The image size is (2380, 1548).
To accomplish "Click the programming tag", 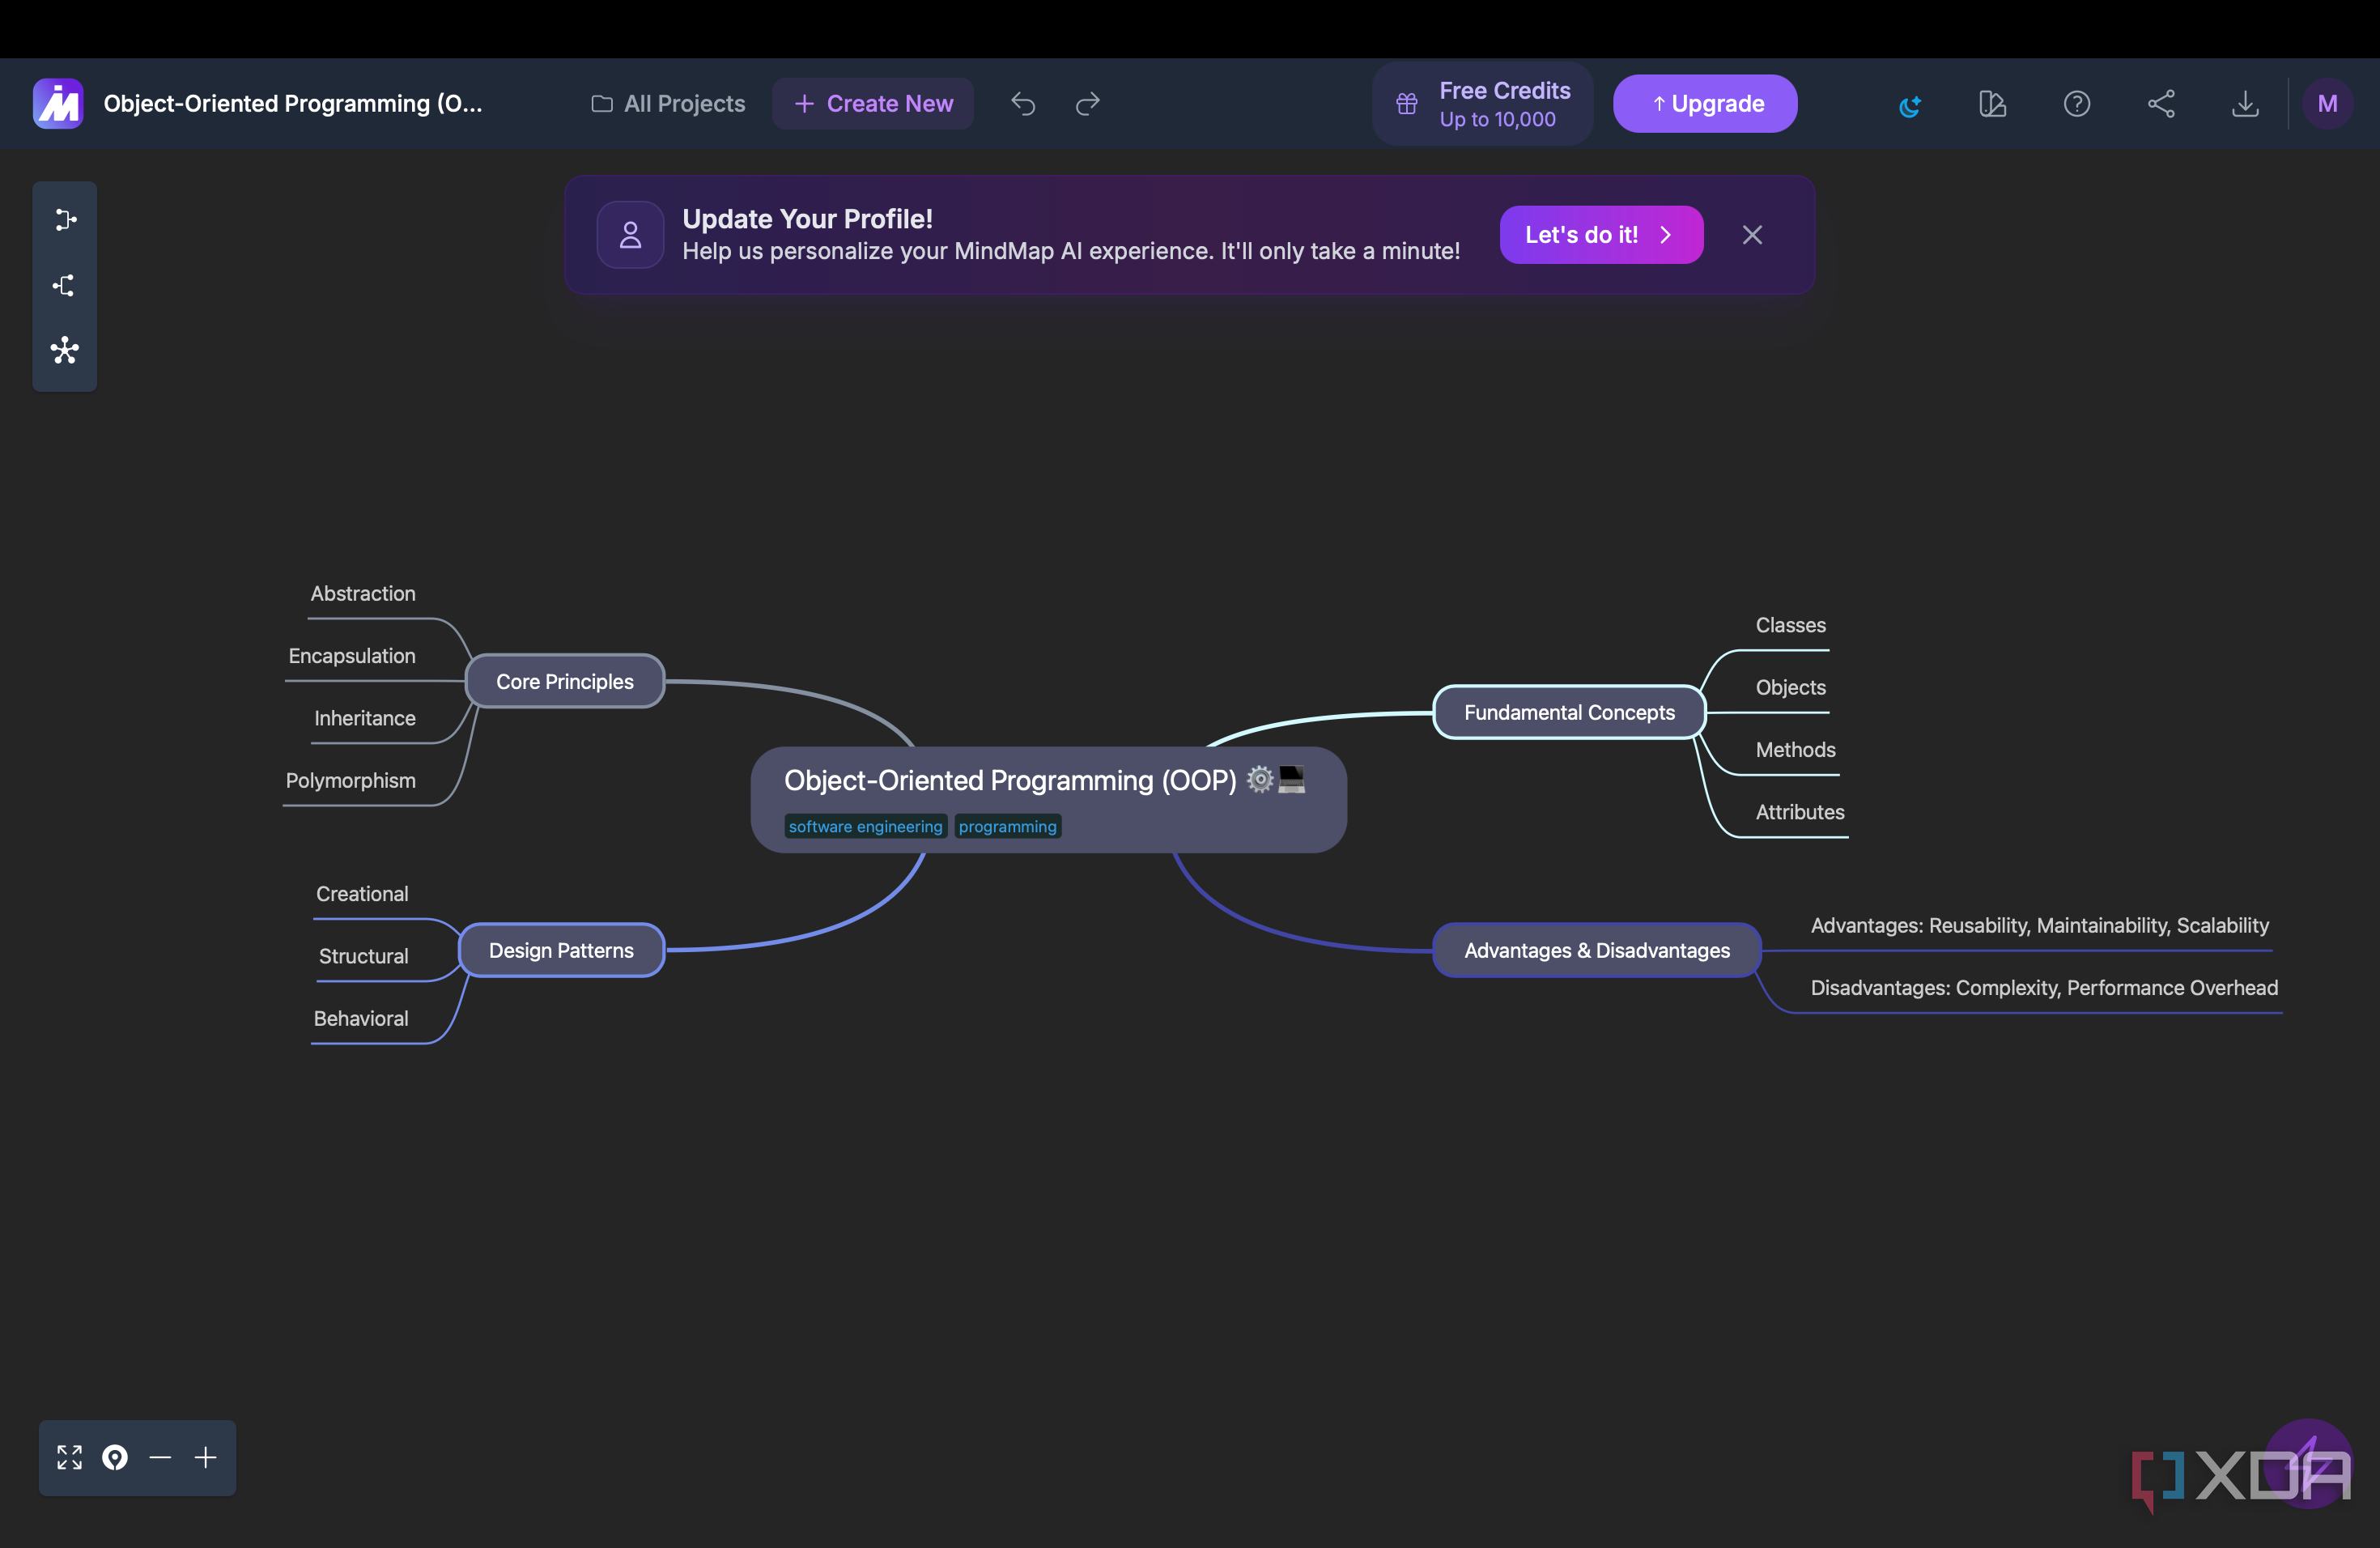I will (1007, 826).
